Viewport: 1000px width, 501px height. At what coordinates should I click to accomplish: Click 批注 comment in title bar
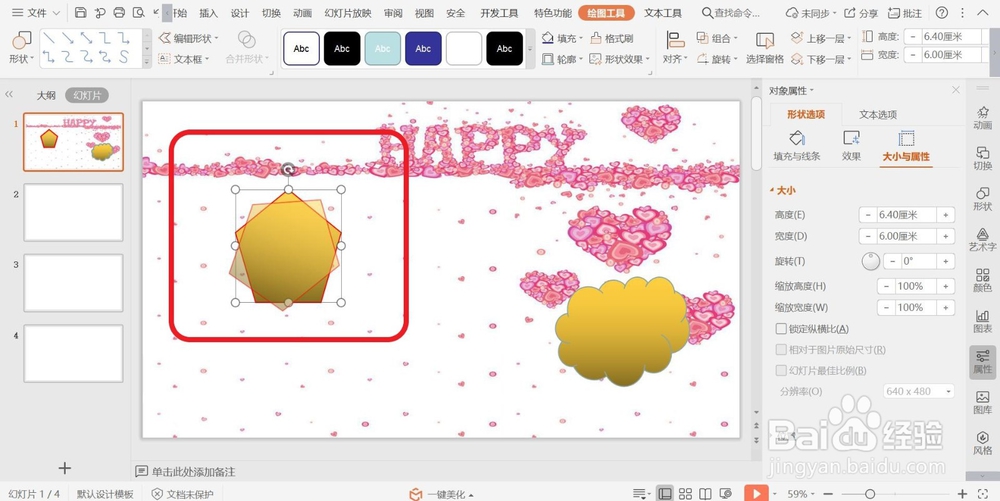pyautogui.click(x=904, y=13)
